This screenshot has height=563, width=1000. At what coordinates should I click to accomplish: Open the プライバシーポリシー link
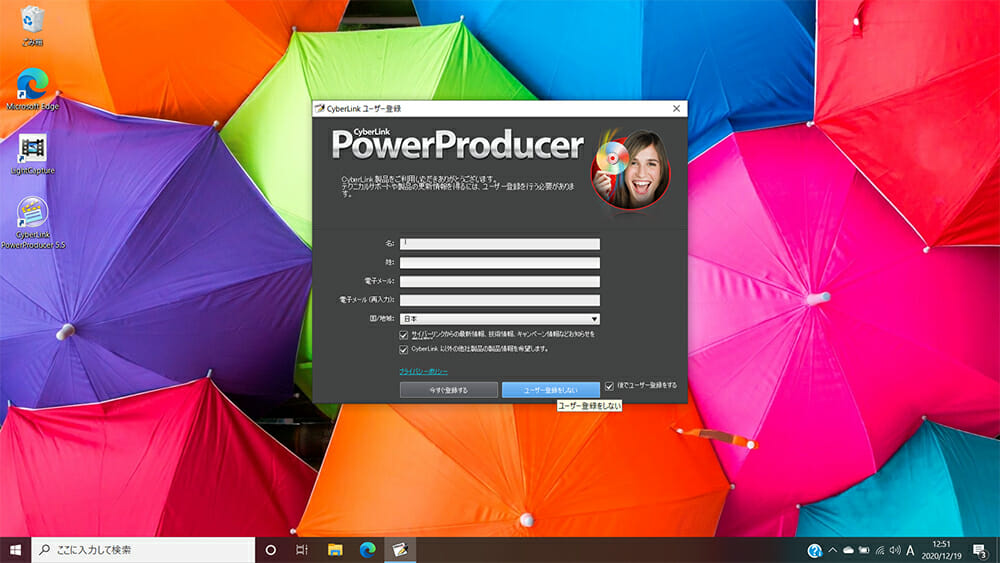click(x=423, y=371)
